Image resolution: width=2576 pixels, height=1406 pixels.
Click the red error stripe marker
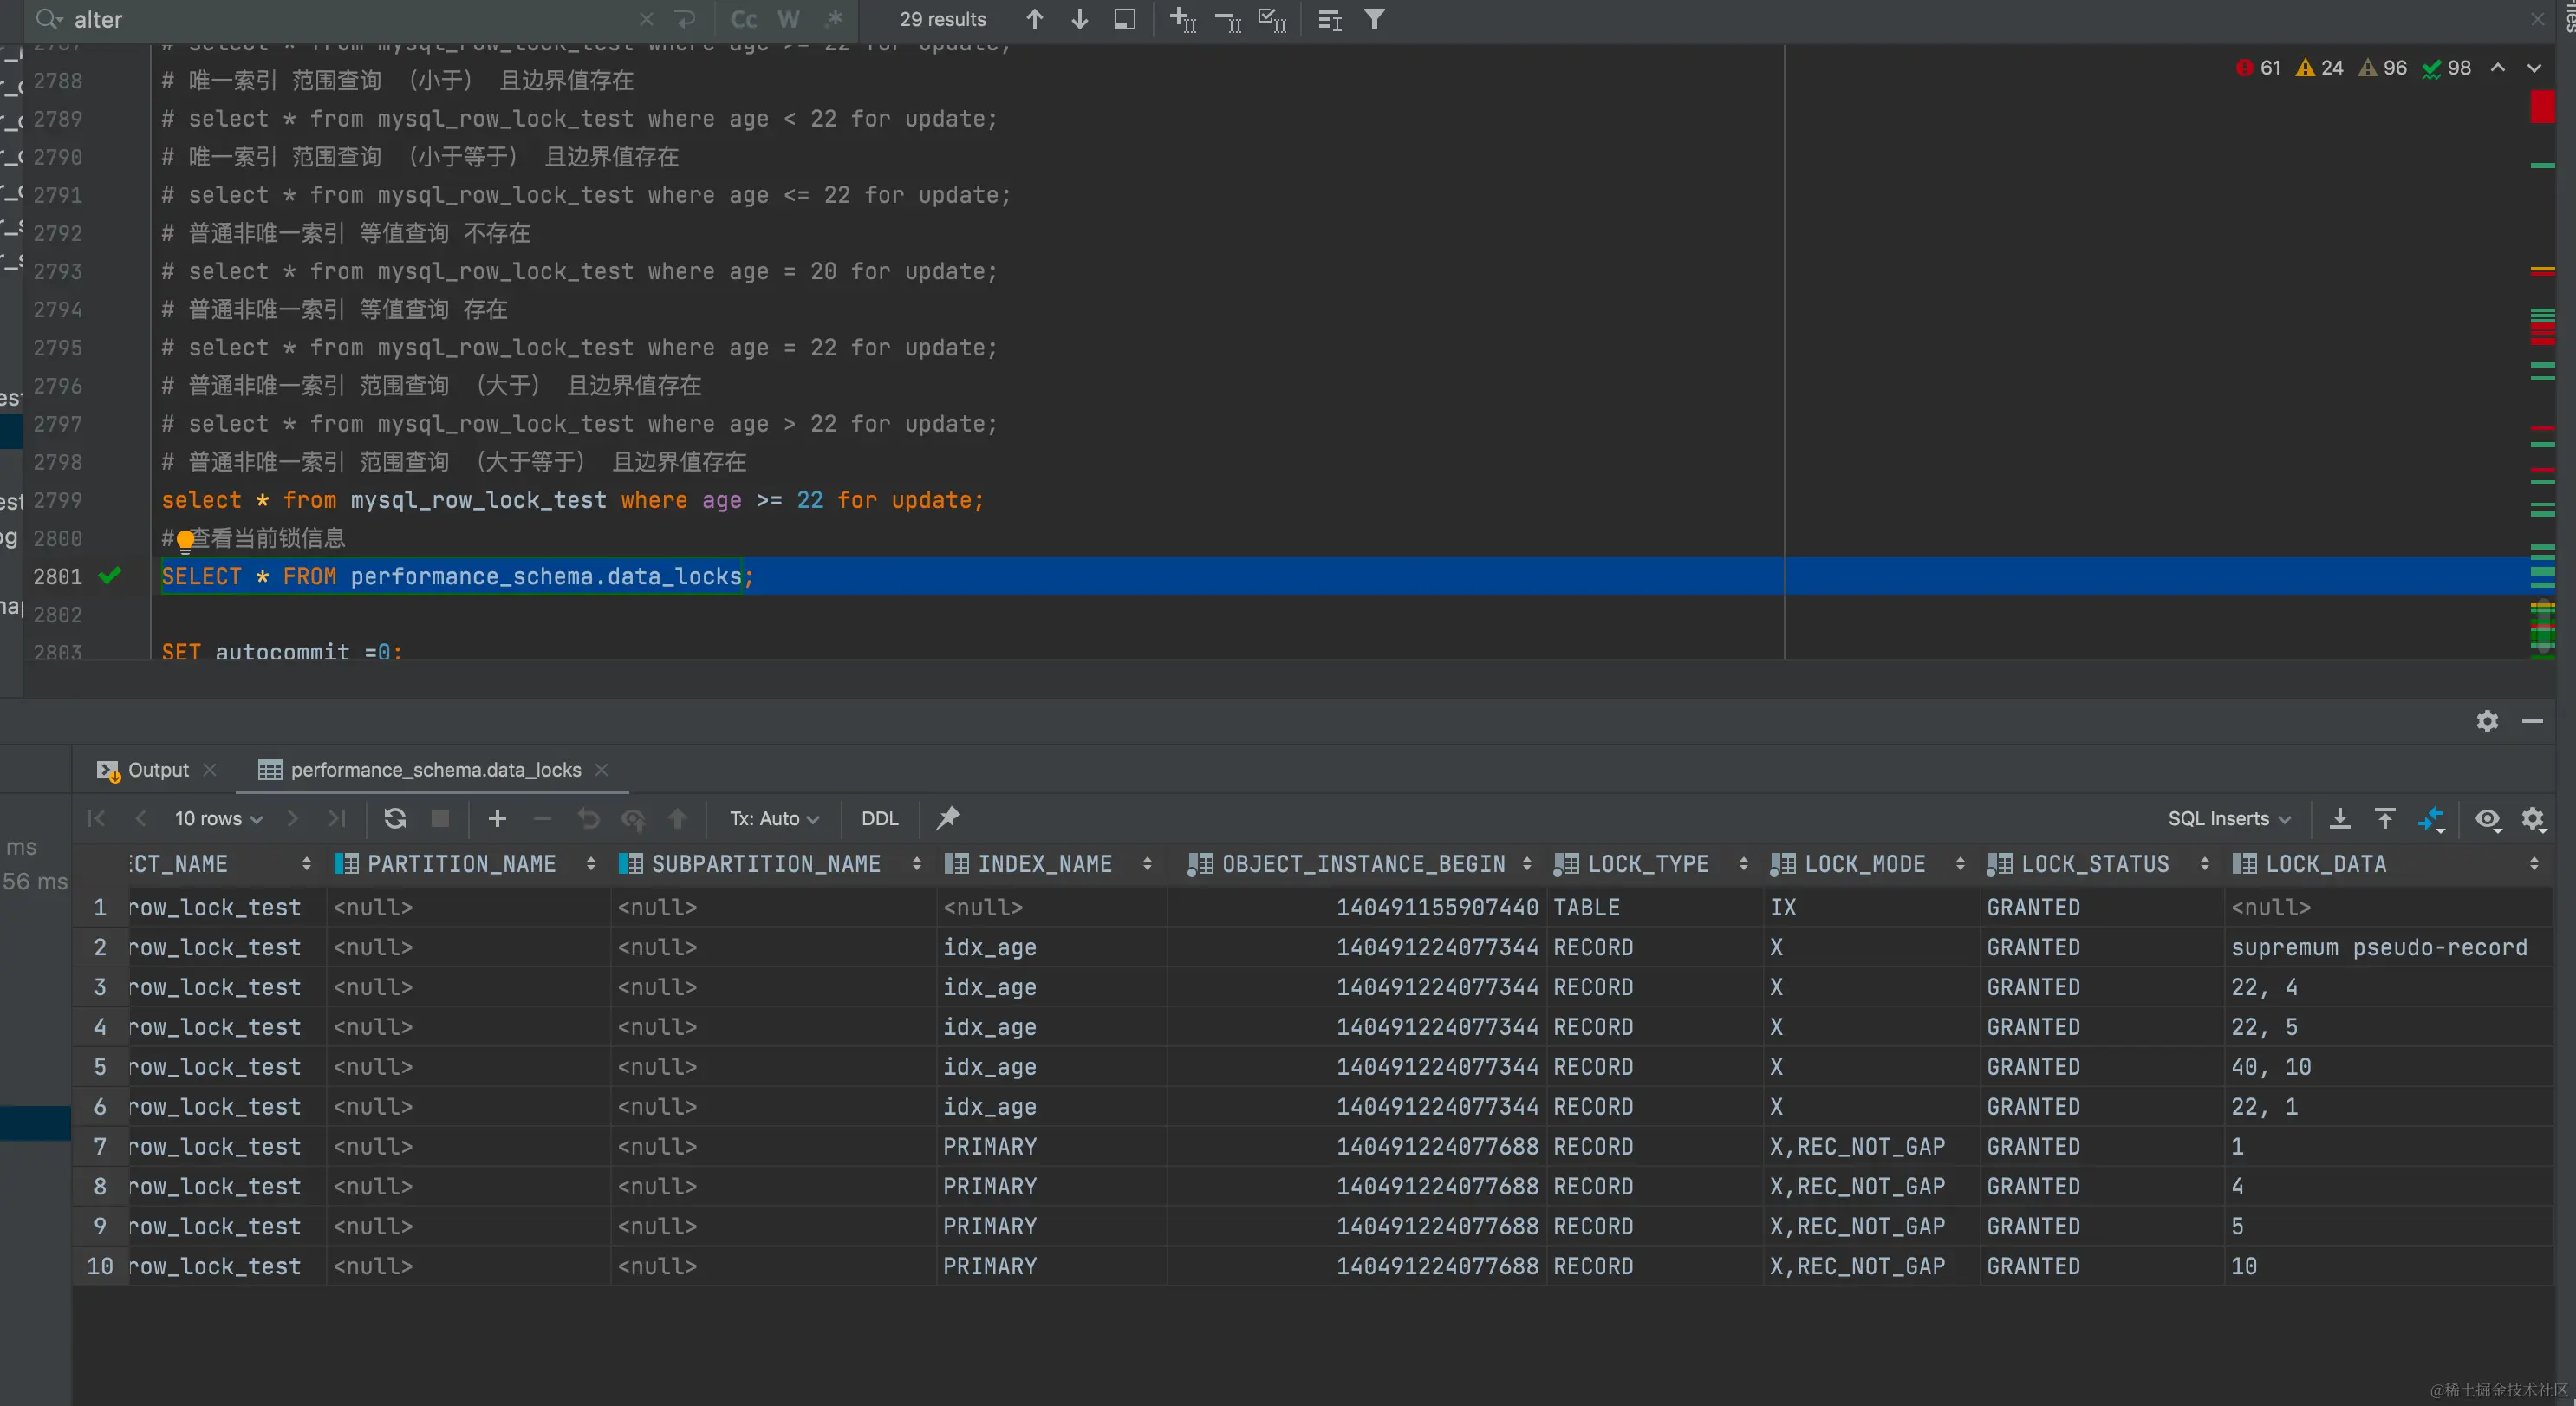point(2541,107)
